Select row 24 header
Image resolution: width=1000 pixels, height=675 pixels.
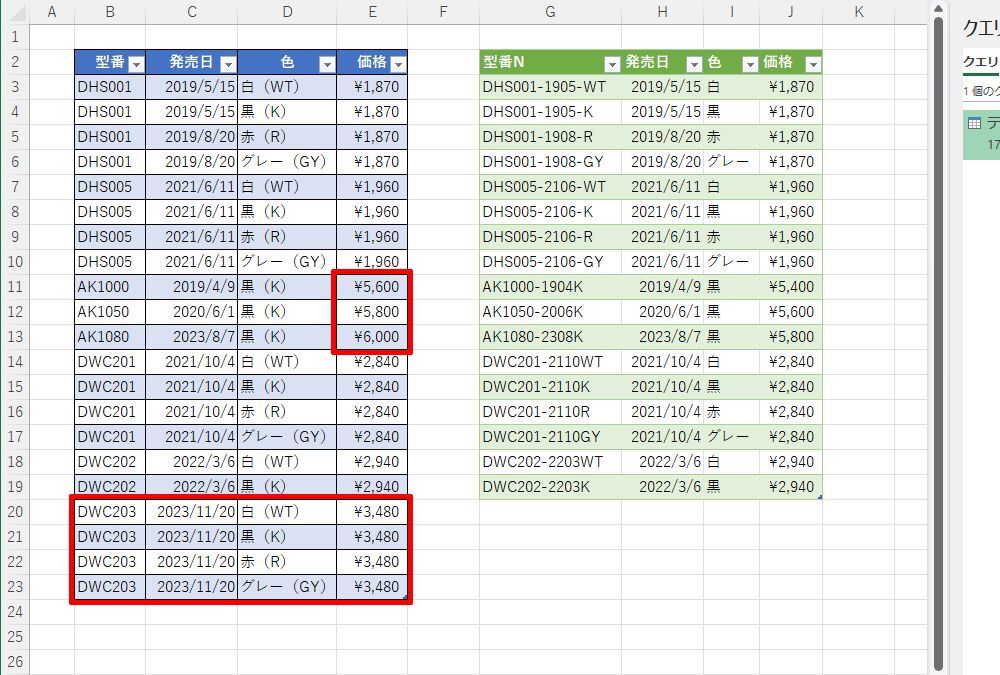point(15,612)
